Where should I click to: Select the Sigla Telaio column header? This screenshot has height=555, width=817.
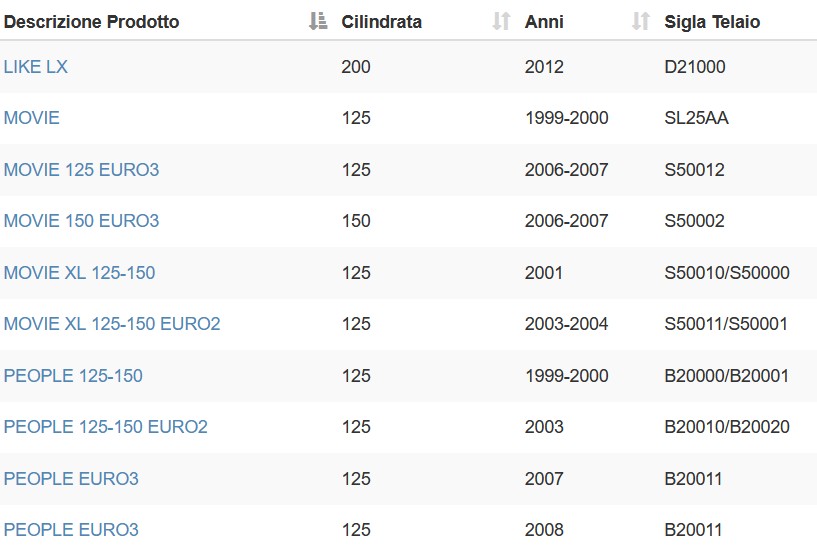(x=712, y=22)
